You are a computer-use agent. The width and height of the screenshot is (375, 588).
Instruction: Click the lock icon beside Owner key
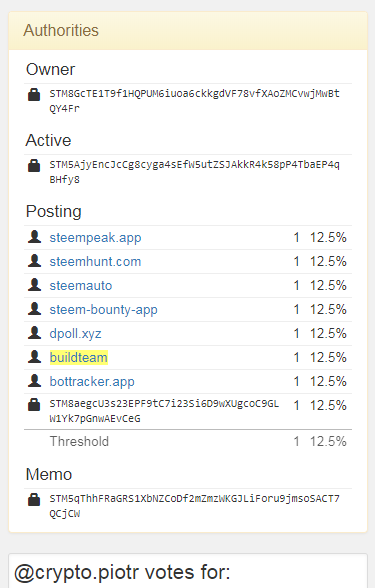click(x=34, y=94)
